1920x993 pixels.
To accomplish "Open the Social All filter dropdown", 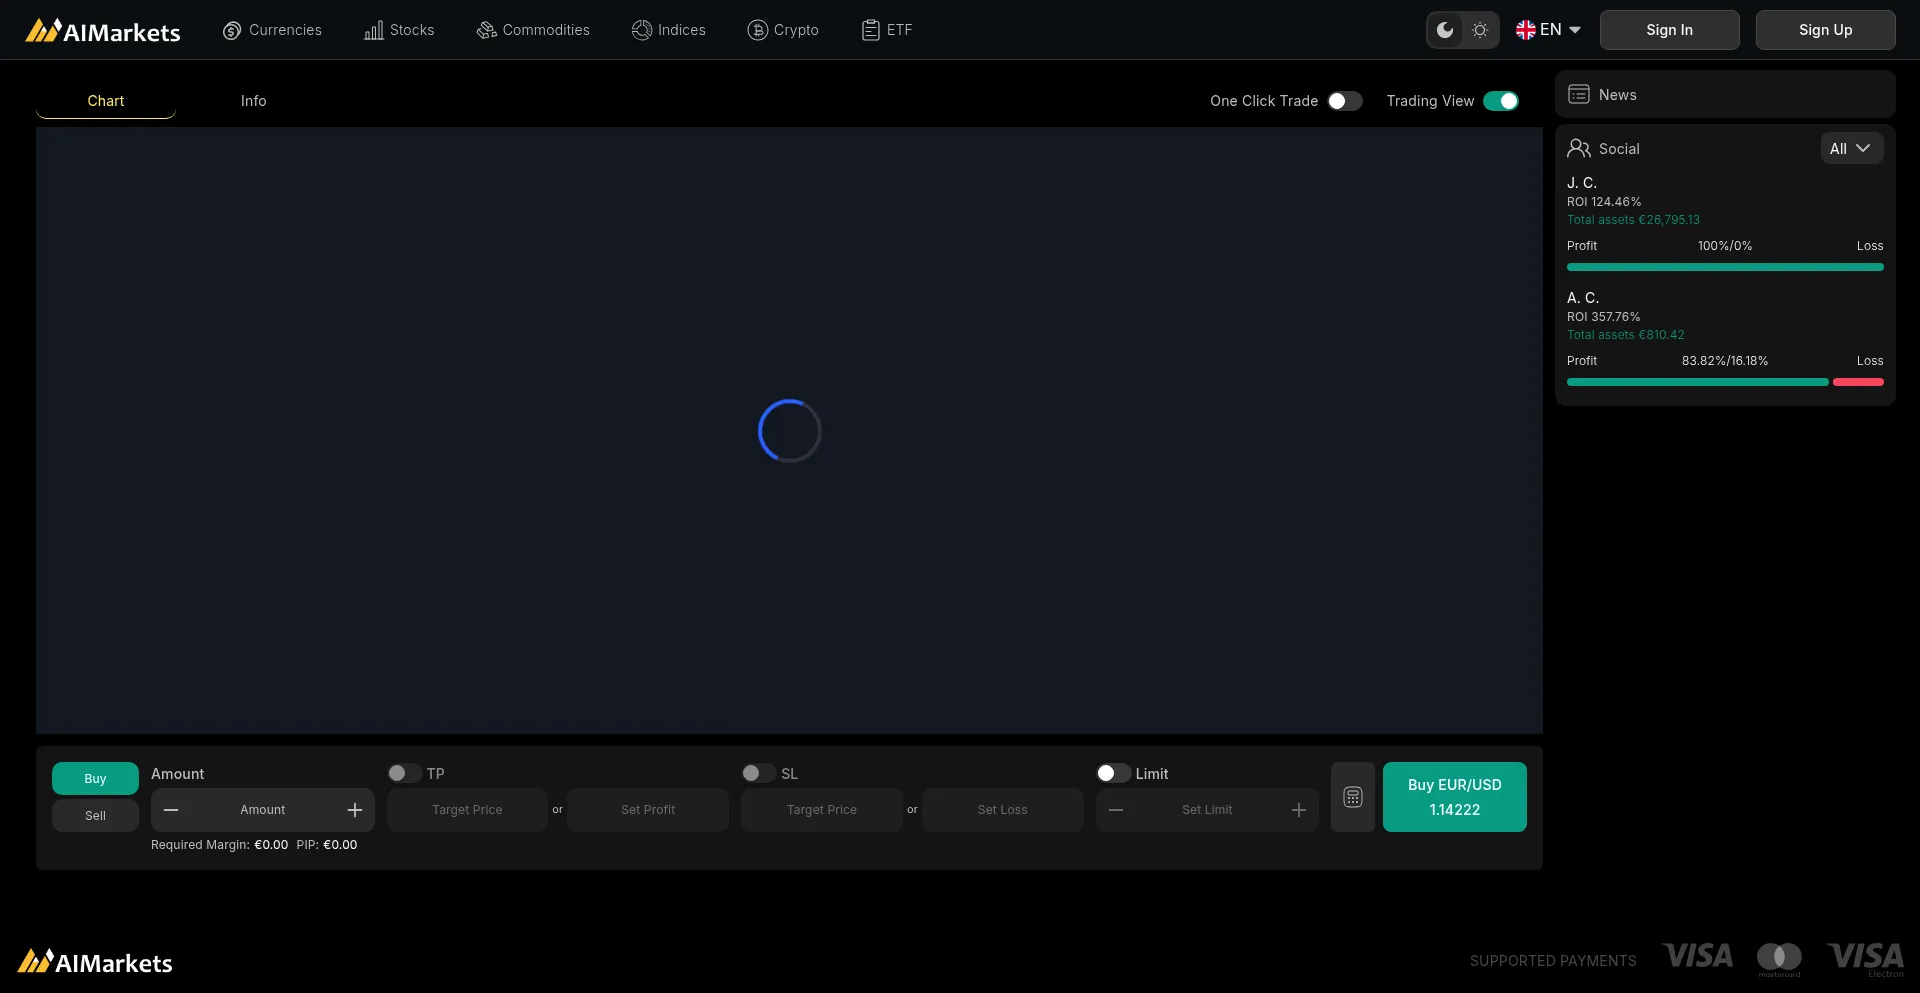I will pos(1851,148).
